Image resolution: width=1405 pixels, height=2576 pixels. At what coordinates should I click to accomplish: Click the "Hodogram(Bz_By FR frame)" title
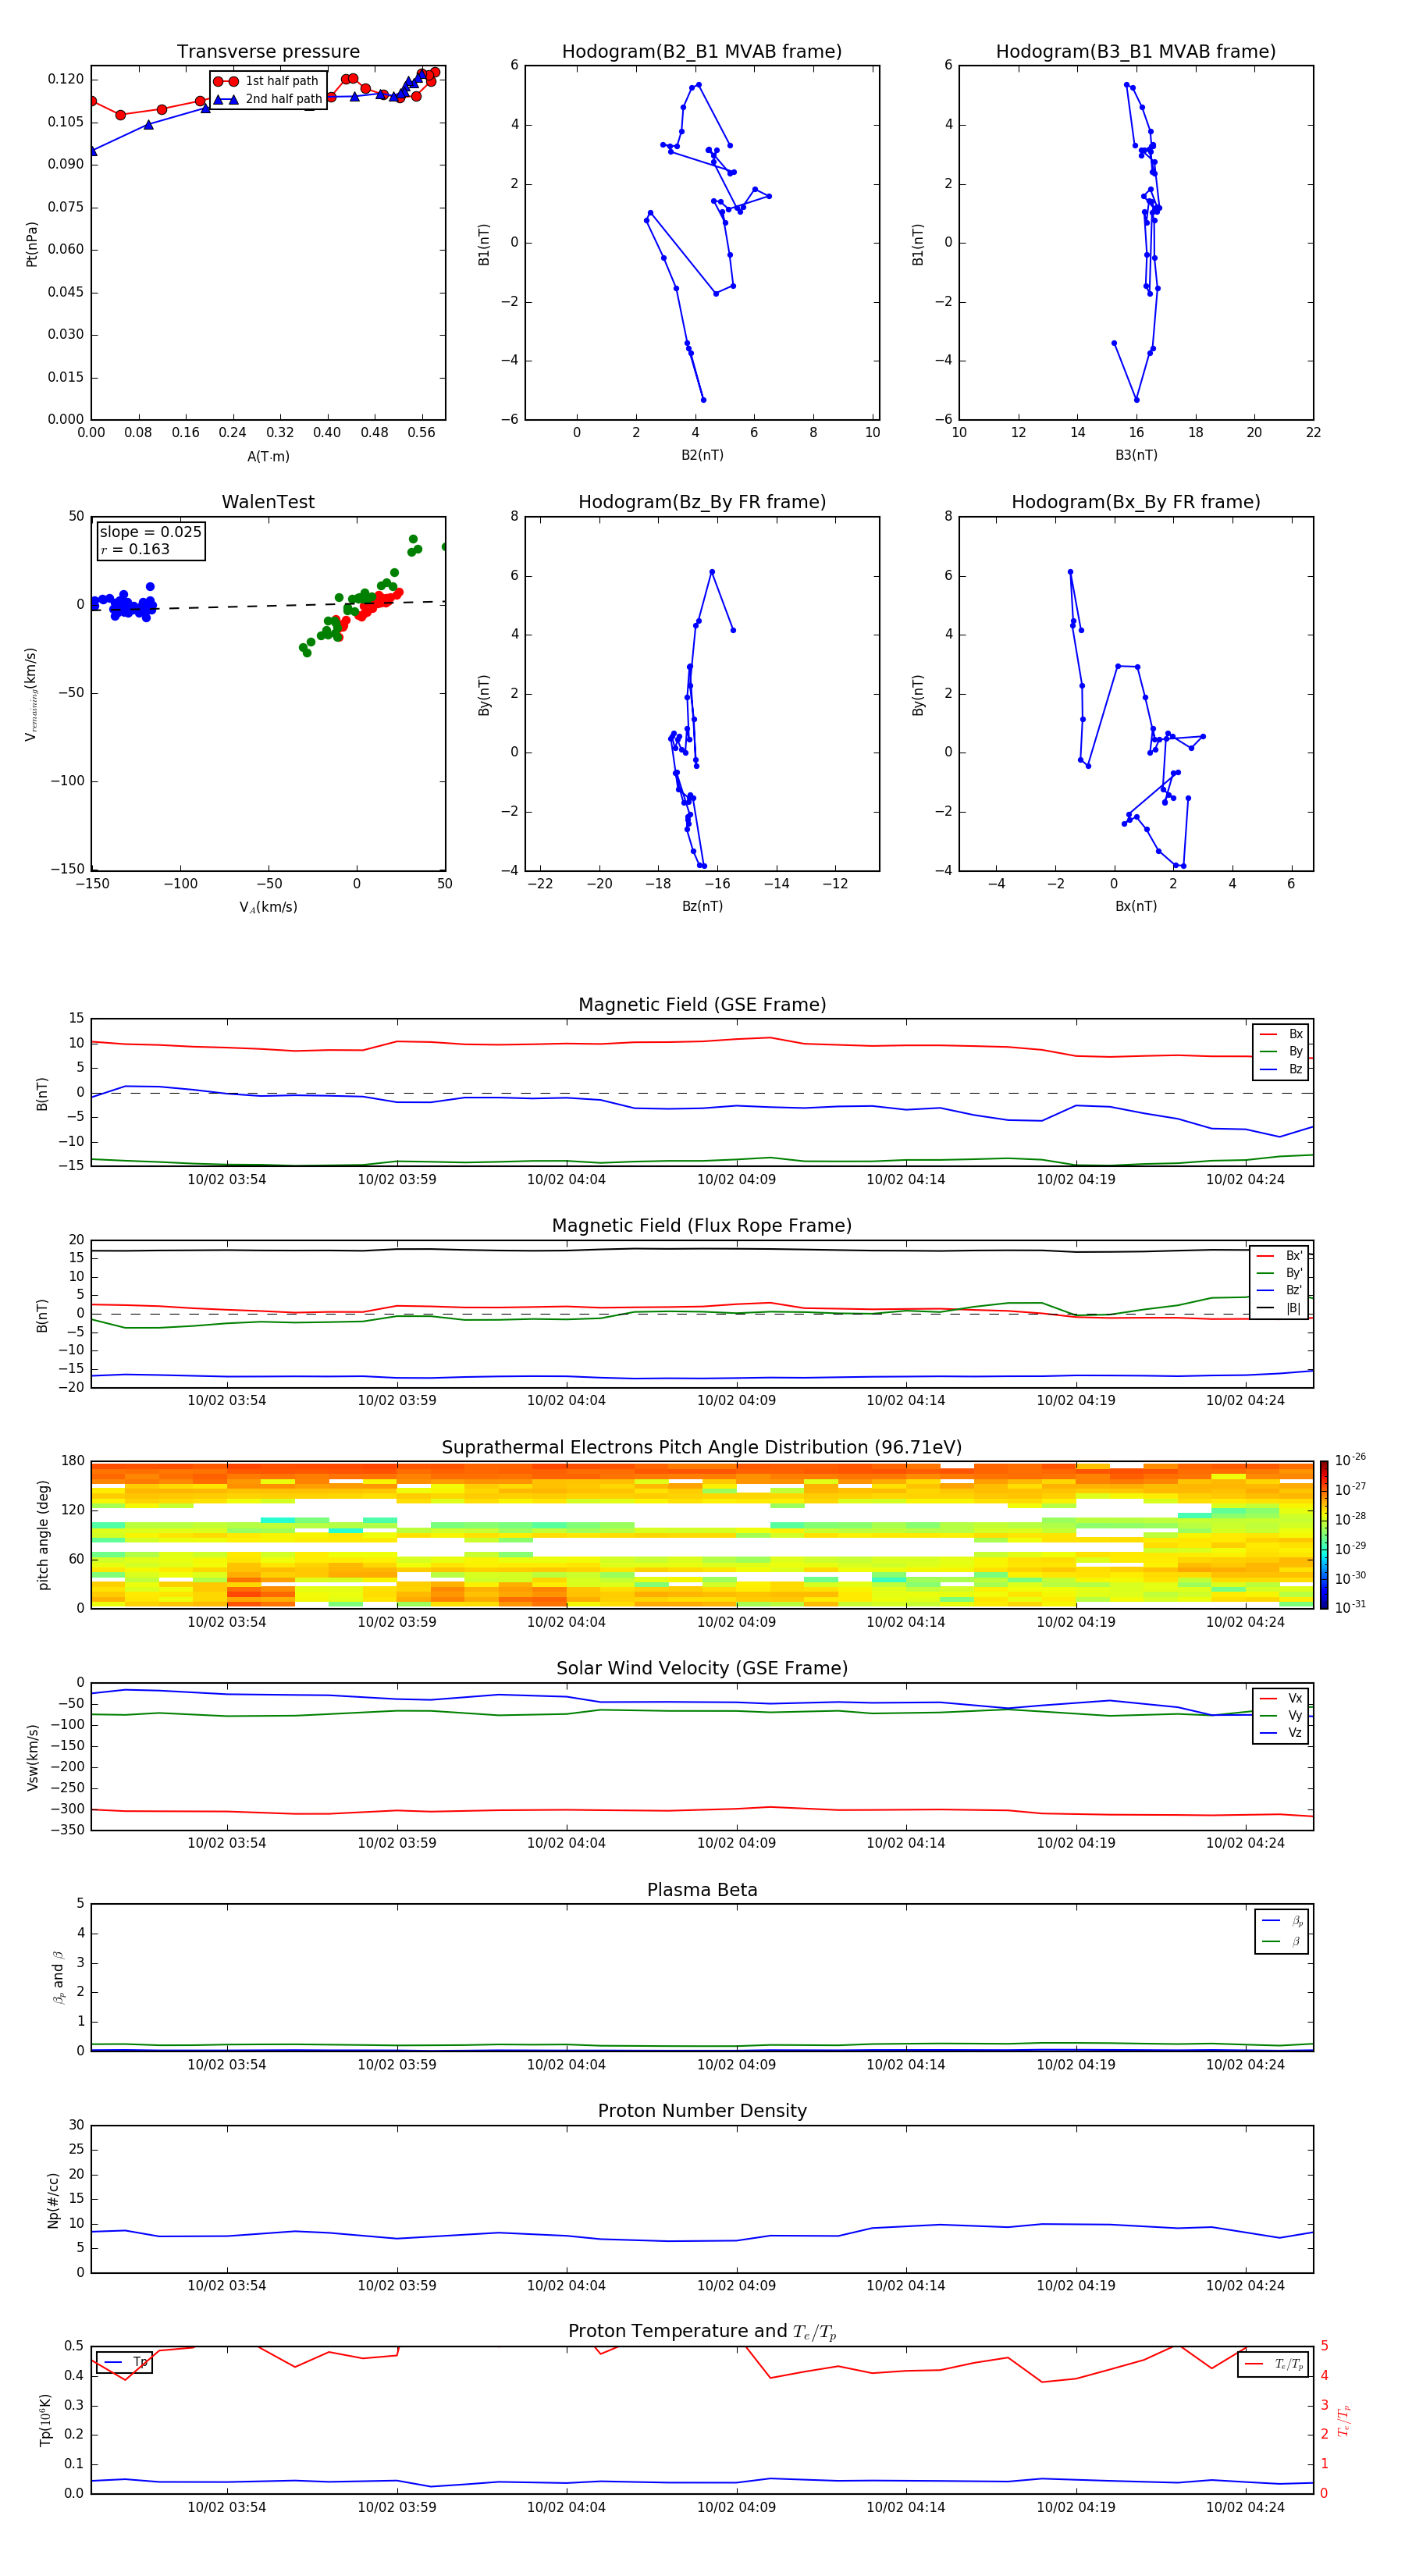point(702,502)
